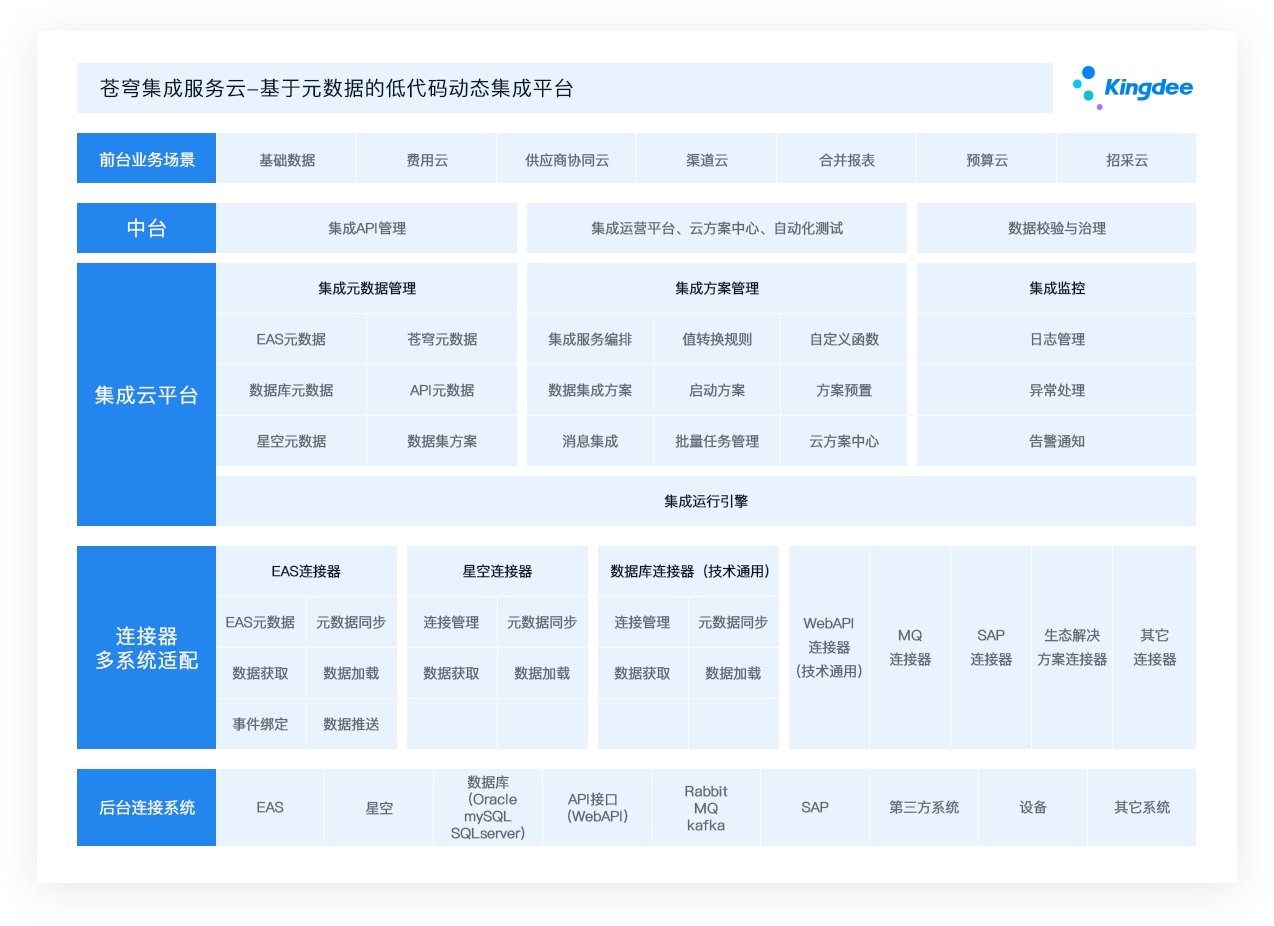This screenshot has width=1274, height=926.
Task: Select the 数据校验与治理 block
Action: click(1056, 228)
